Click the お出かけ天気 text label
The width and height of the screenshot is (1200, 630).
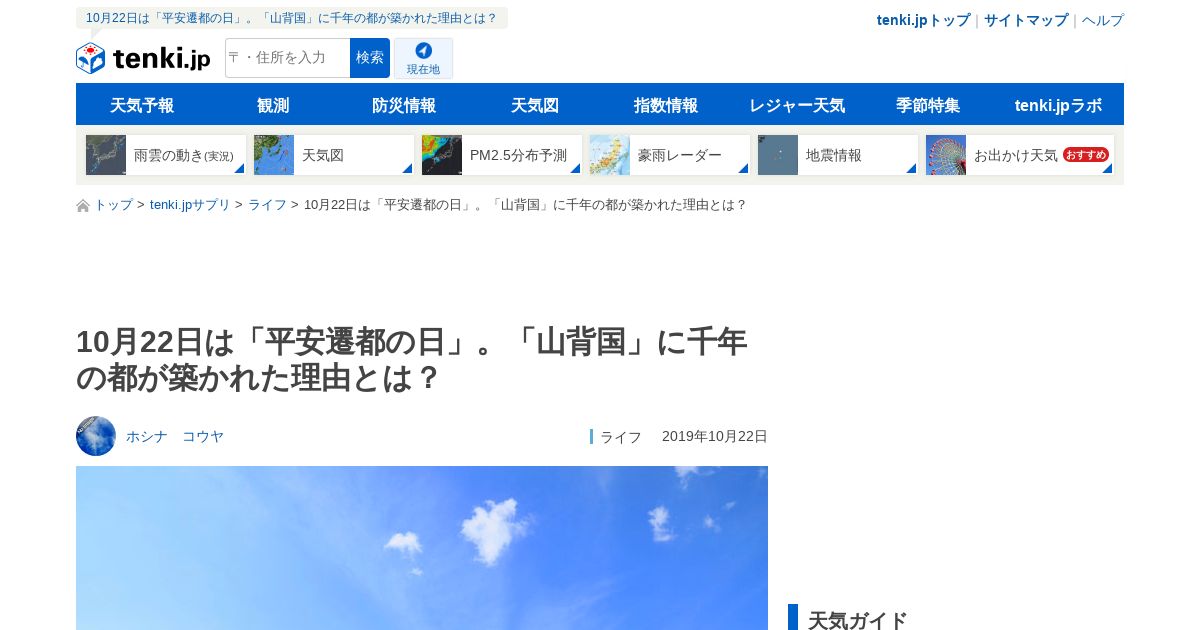click(x=1016, y=156)
